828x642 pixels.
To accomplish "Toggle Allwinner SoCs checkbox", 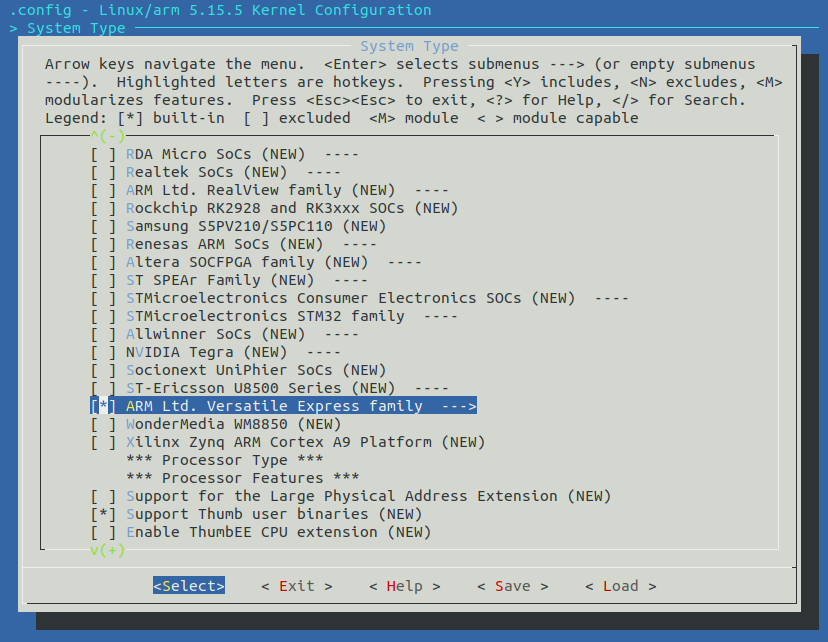I will pyautogui.click(x=104, y=334).
